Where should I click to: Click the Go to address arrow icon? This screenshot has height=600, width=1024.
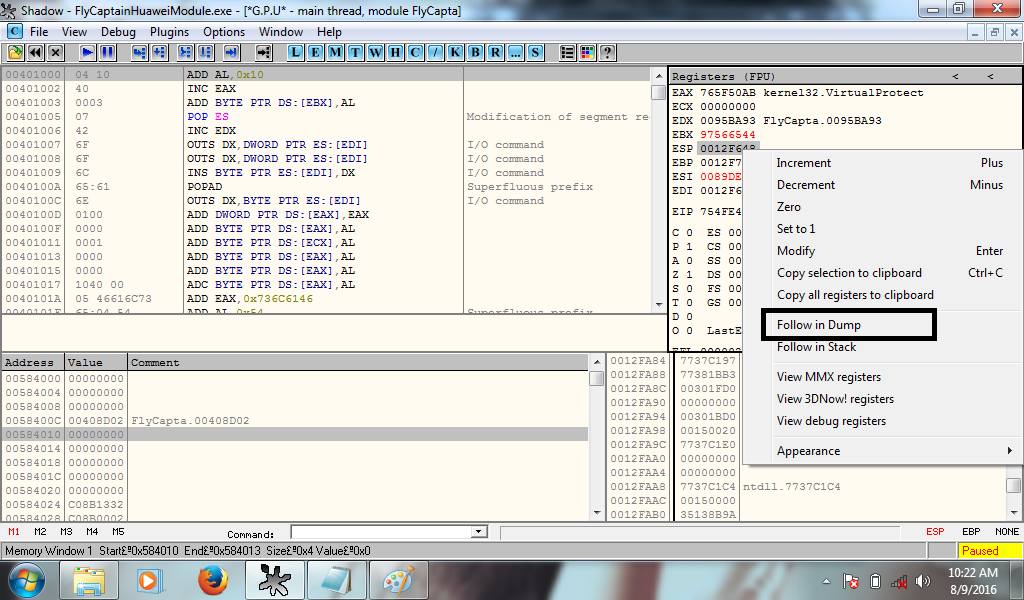[x=263, y=53]
